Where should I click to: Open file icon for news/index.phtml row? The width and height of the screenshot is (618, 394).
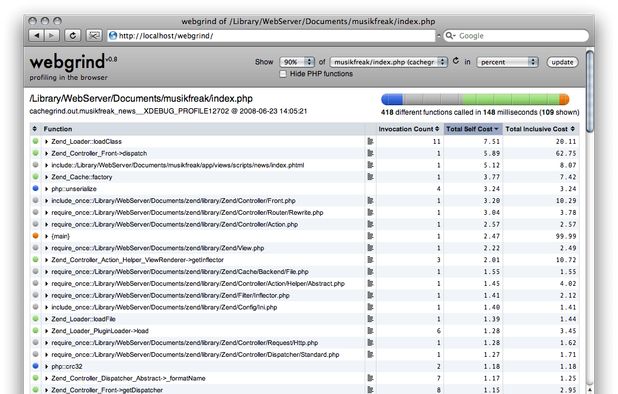pos(370,165)
